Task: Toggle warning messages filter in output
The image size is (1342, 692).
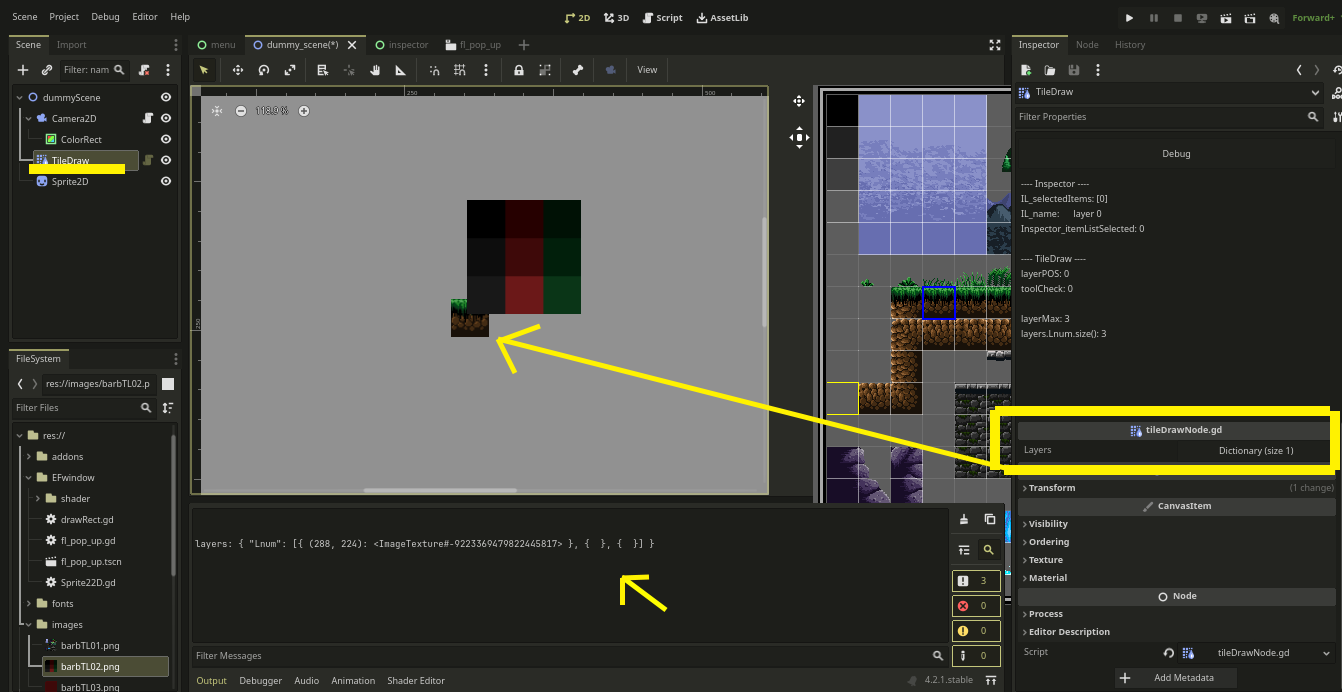Action: [x=975, y=631]
